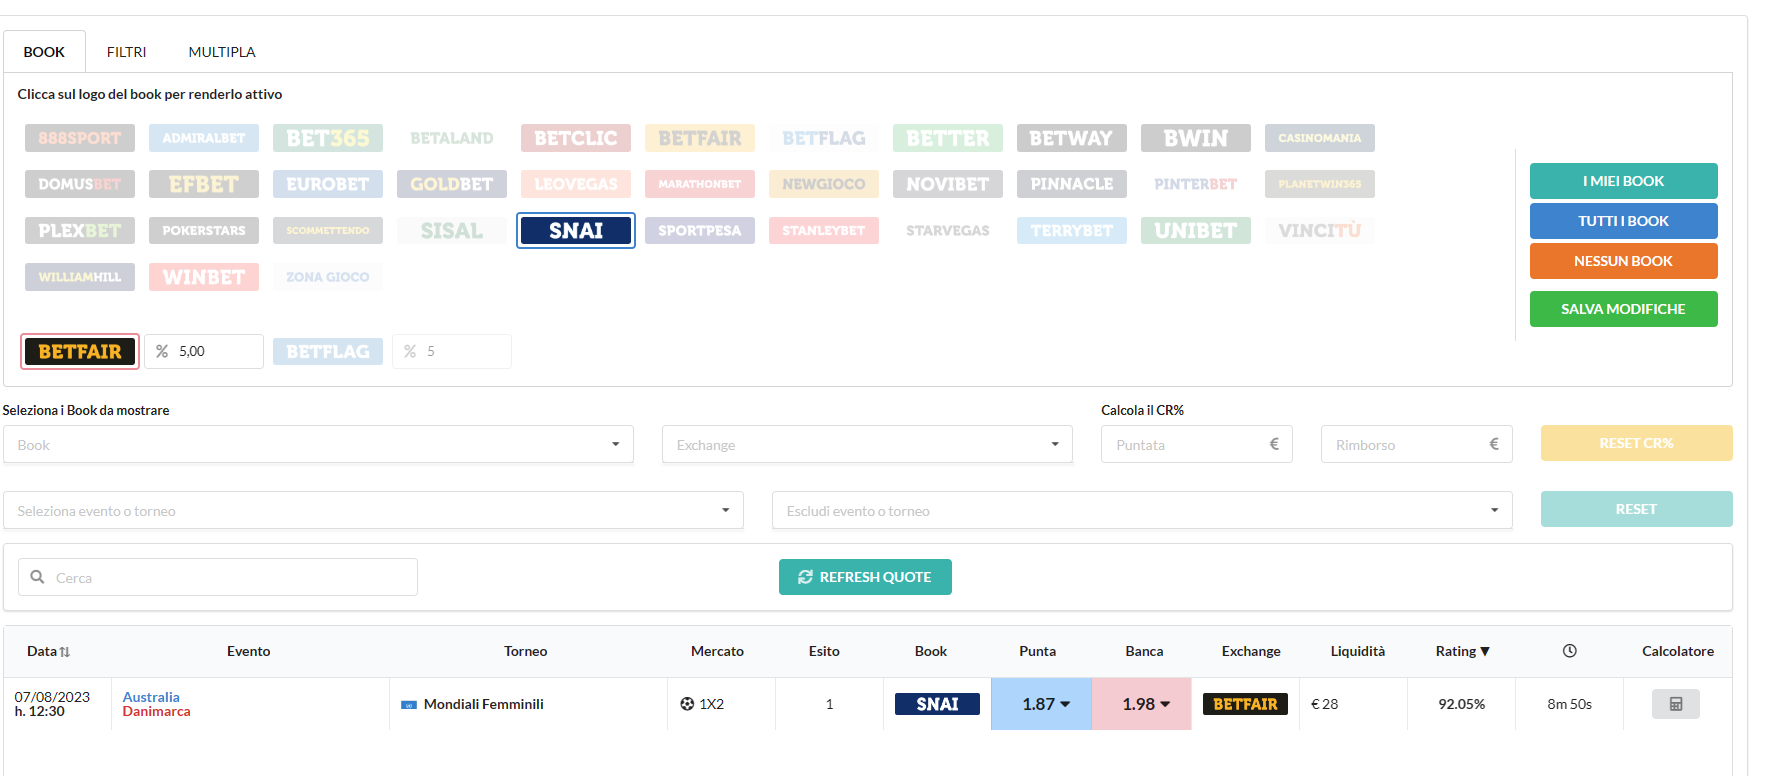Open the calculator in Australia Danimarca row
Screen dimensions: 1771x776
1676,704
